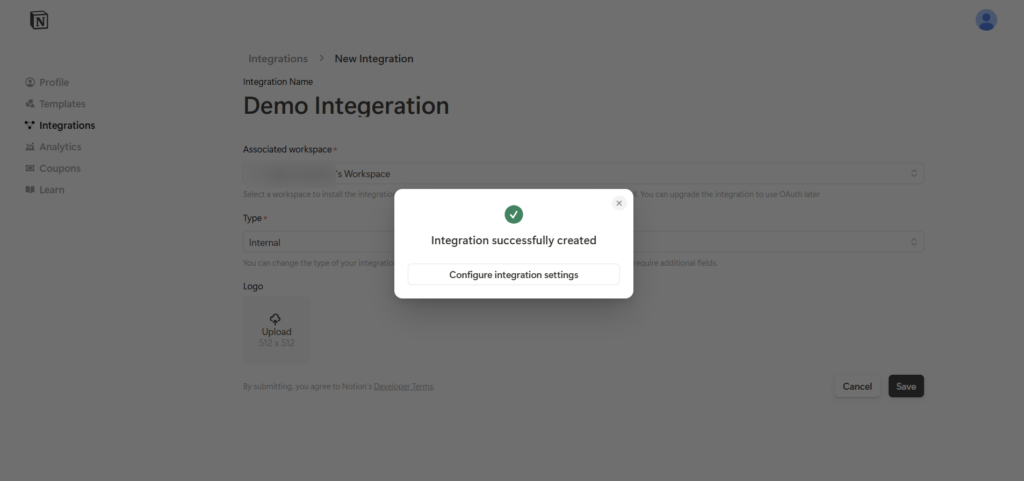The image size is (1024, 481).
Task: Click Configure integration settings button
Action: click(513, 275)
